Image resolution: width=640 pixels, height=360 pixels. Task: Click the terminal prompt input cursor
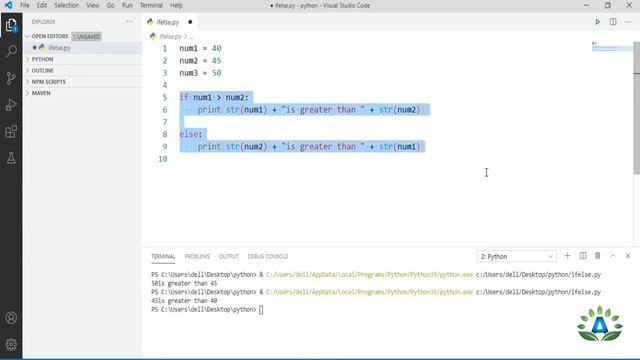pos(261,310)
